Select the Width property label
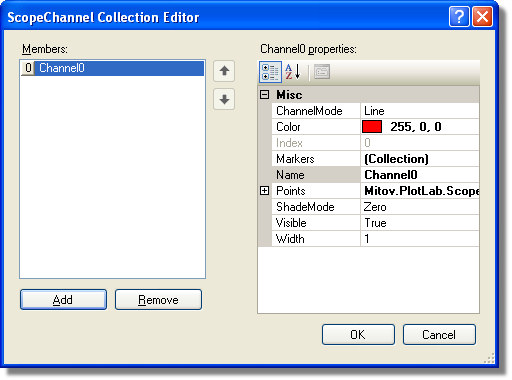This screenshot has width=512, height=380. [x=290, y=239]
